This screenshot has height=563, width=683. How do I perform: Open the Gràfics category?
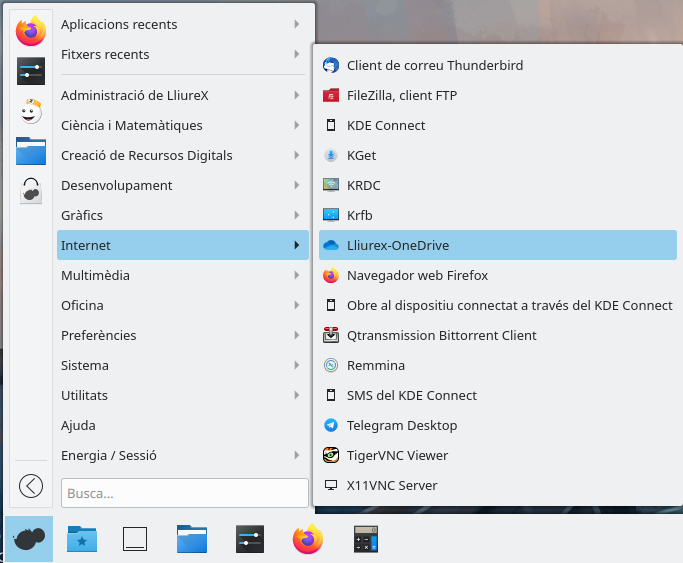(x=182, y=215)
